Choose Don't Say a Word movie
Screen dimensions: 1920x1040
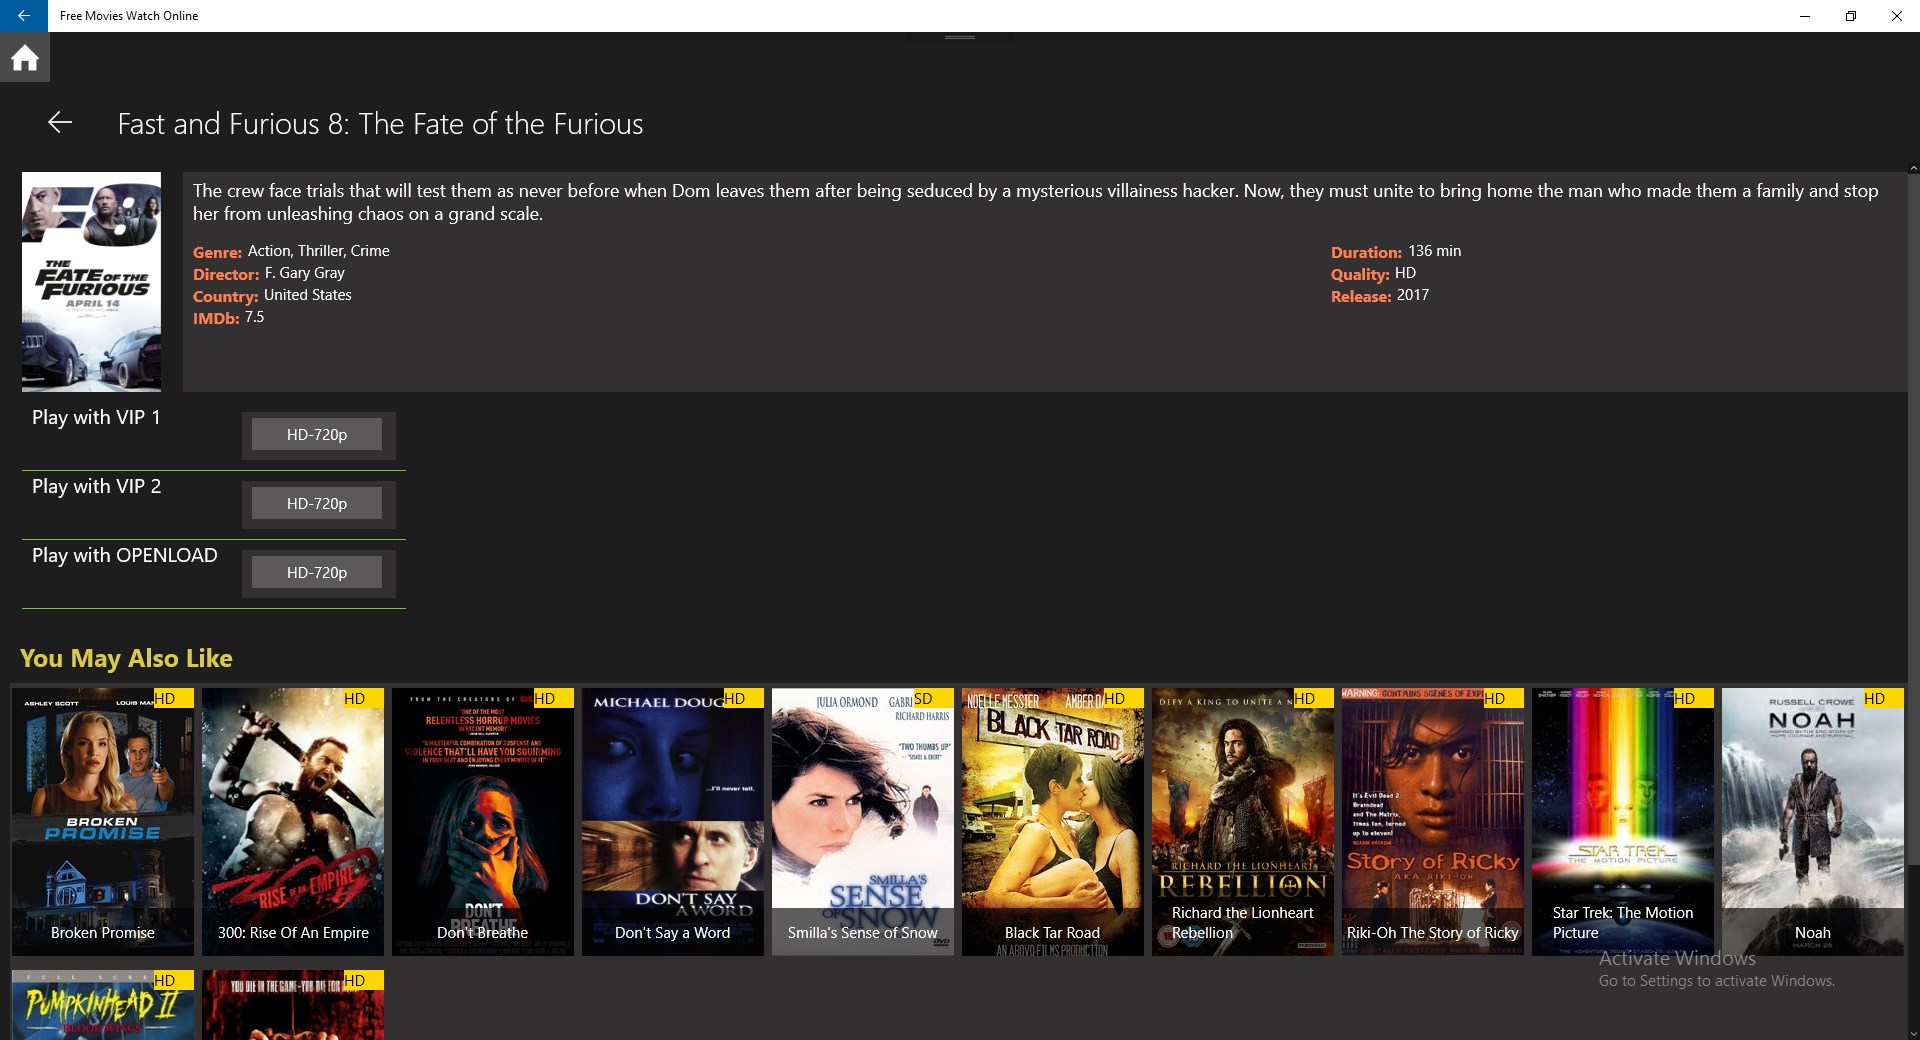coord(673,822)
